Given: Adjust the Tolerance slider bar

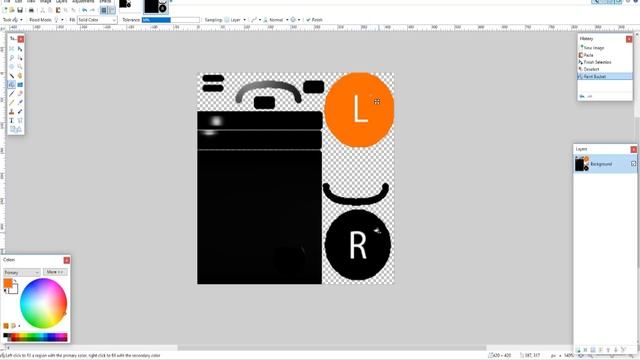Looking at the screenshot, I should (171, 20).
